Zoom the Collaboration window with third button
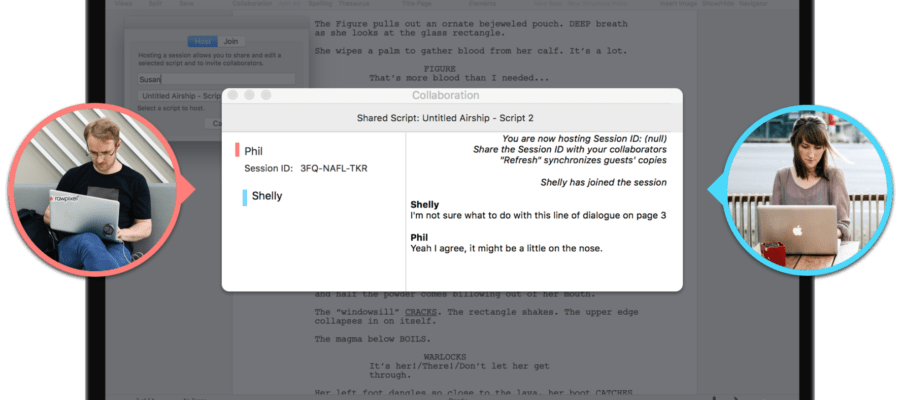 (266, 95)
